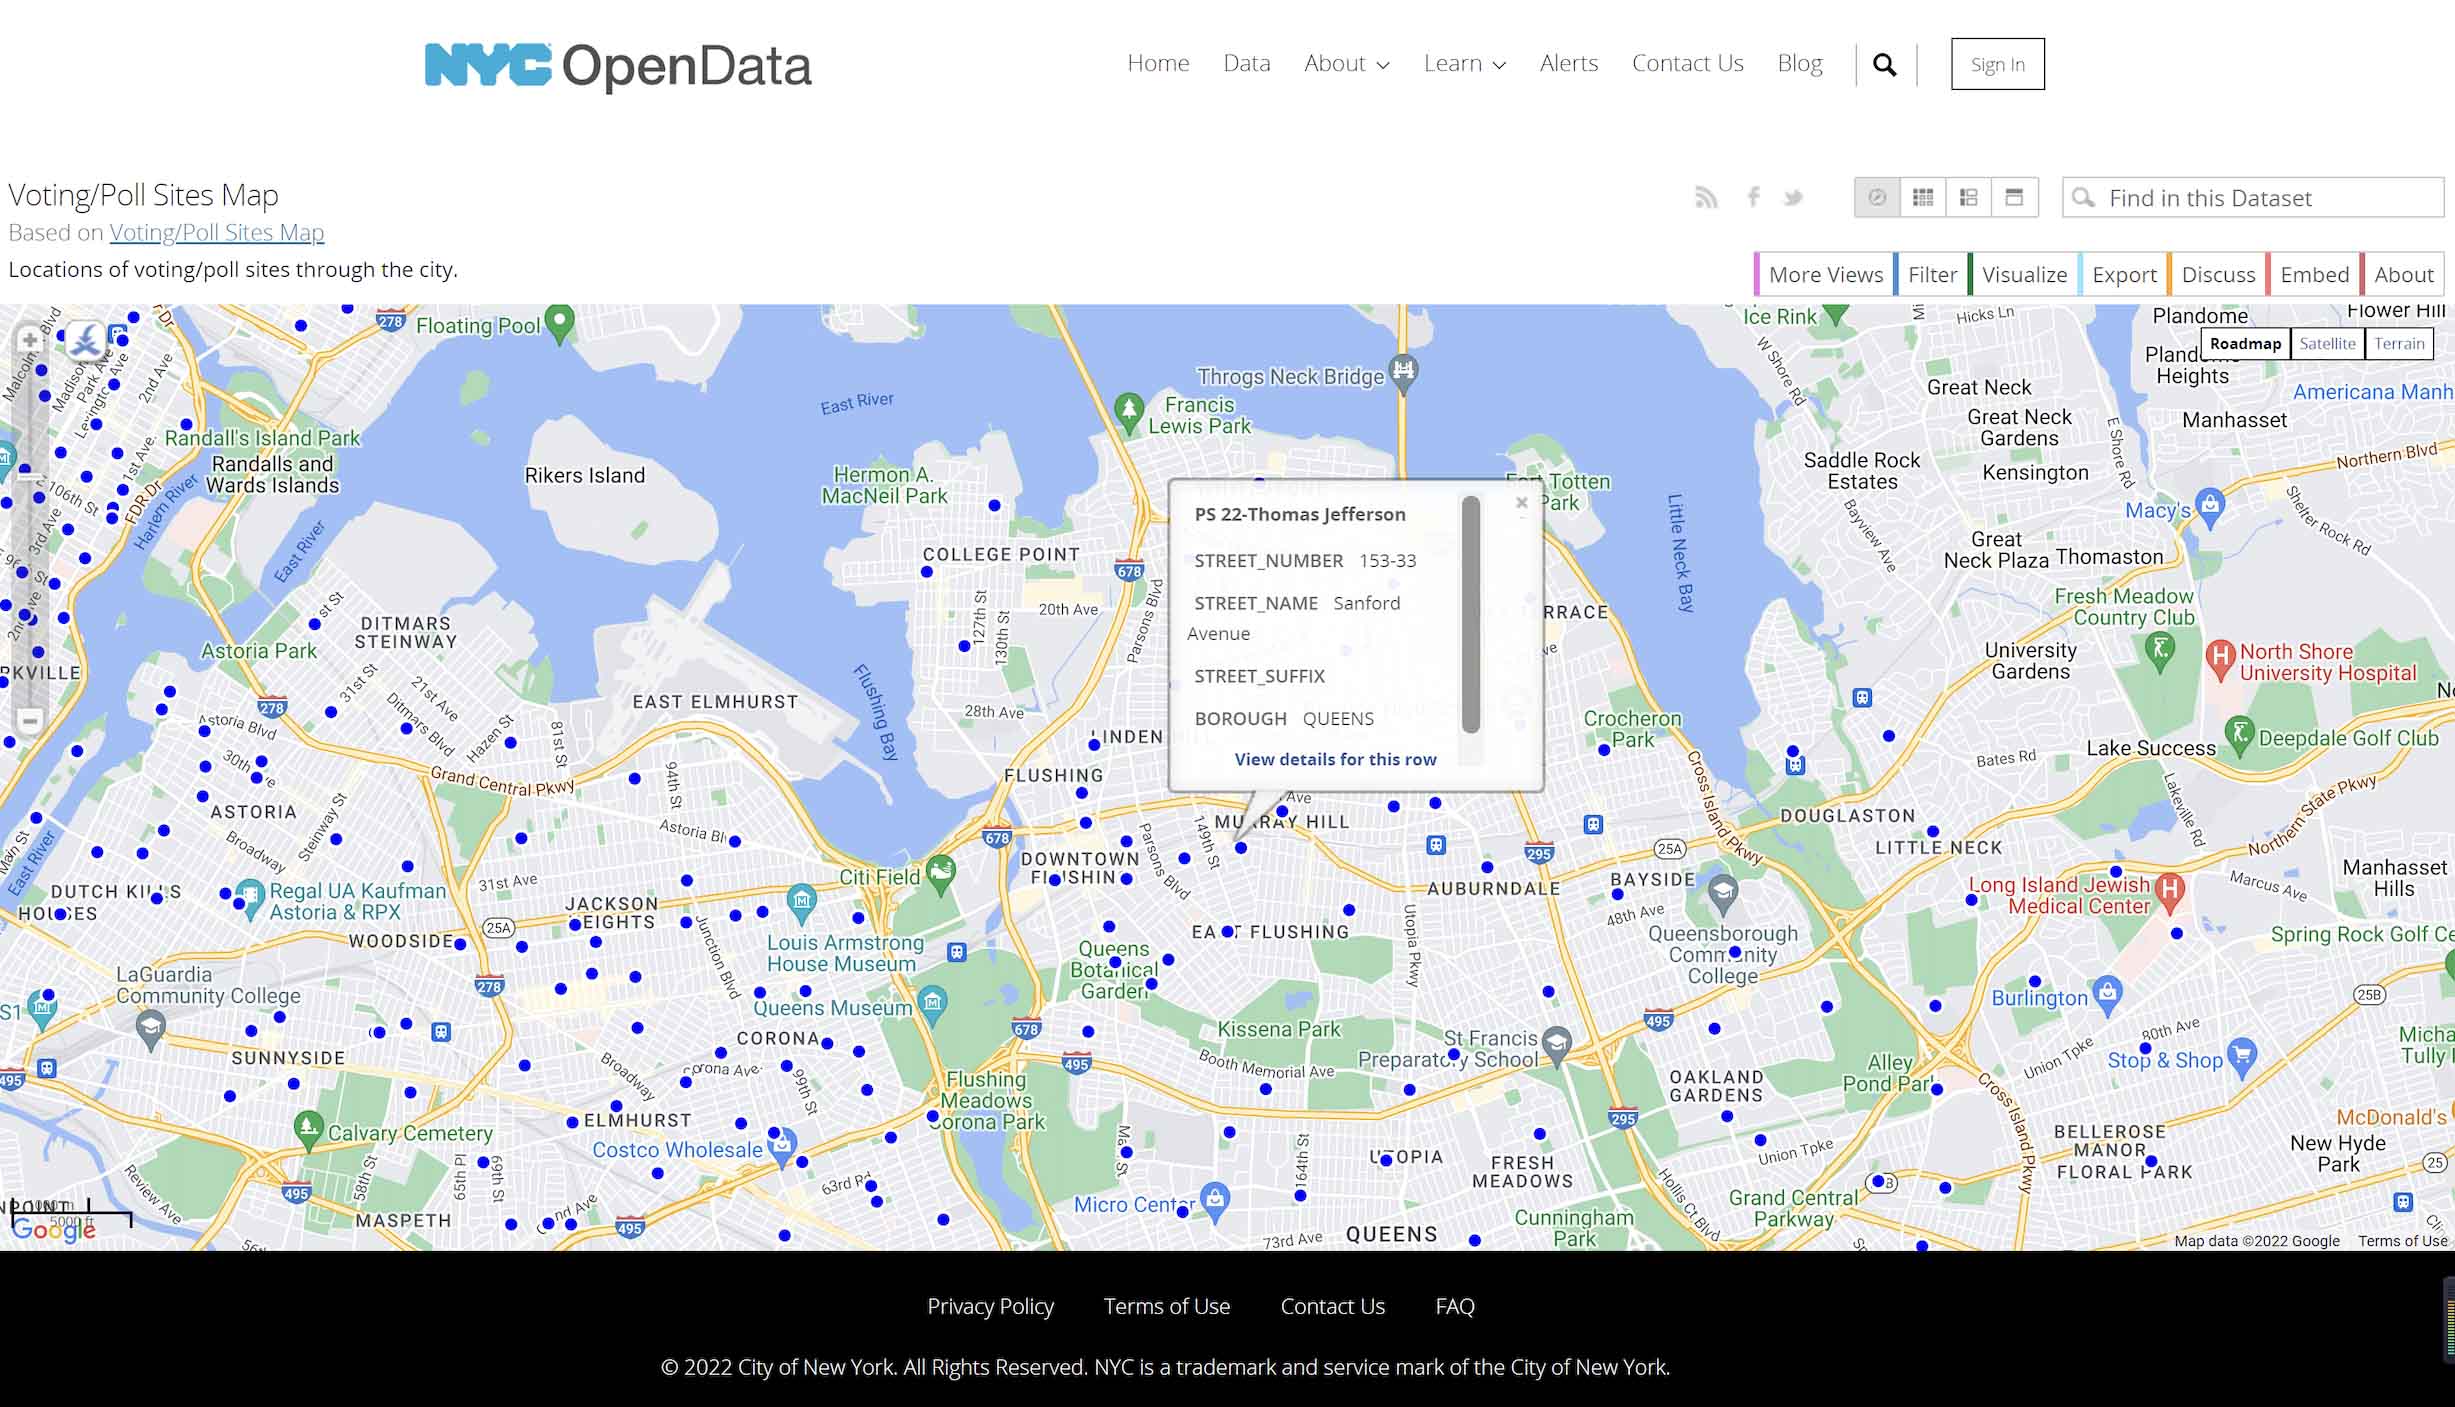The width and height of the screenshot is (2455, 1407).
Task: Open footer Privacy Policy link
Action: 990,1306
